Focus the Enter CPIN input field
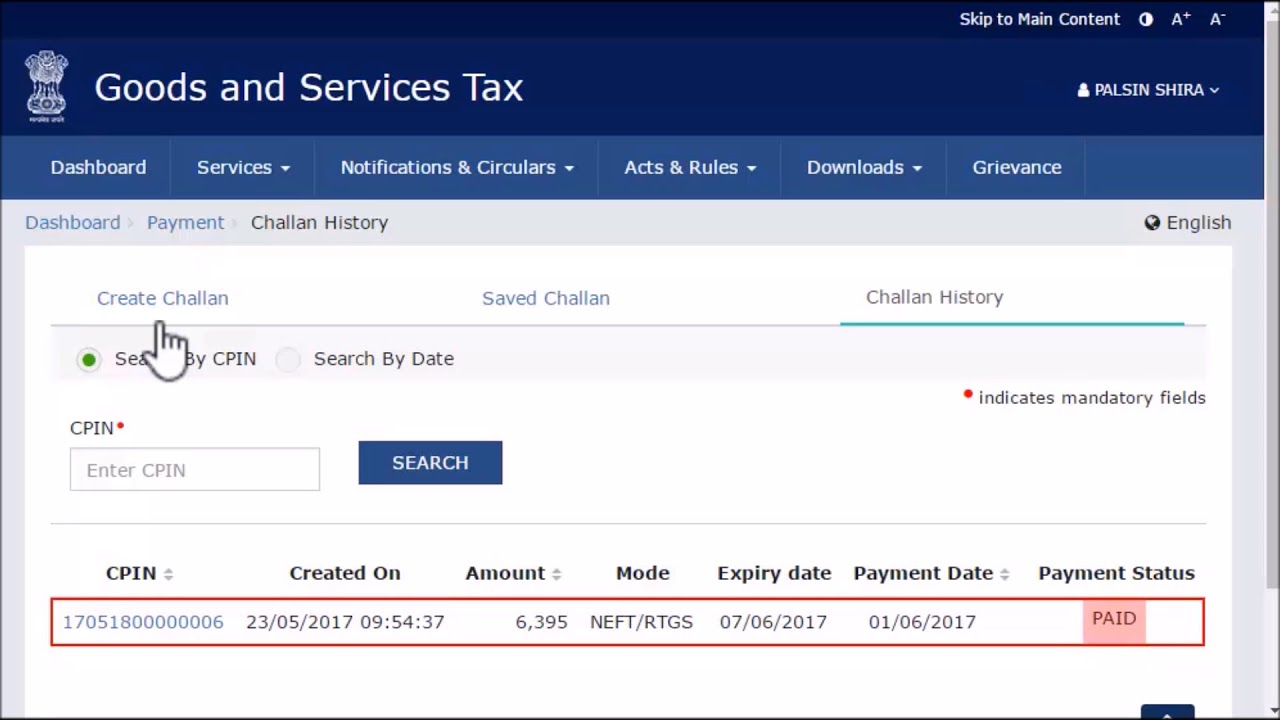 195,470
